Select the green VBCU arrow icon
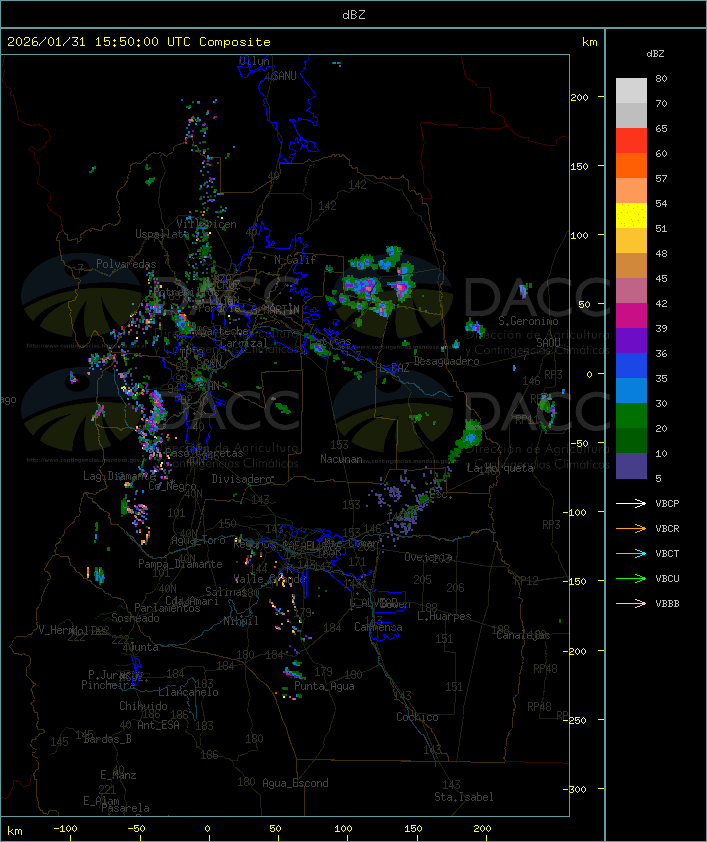 [631, 579]
